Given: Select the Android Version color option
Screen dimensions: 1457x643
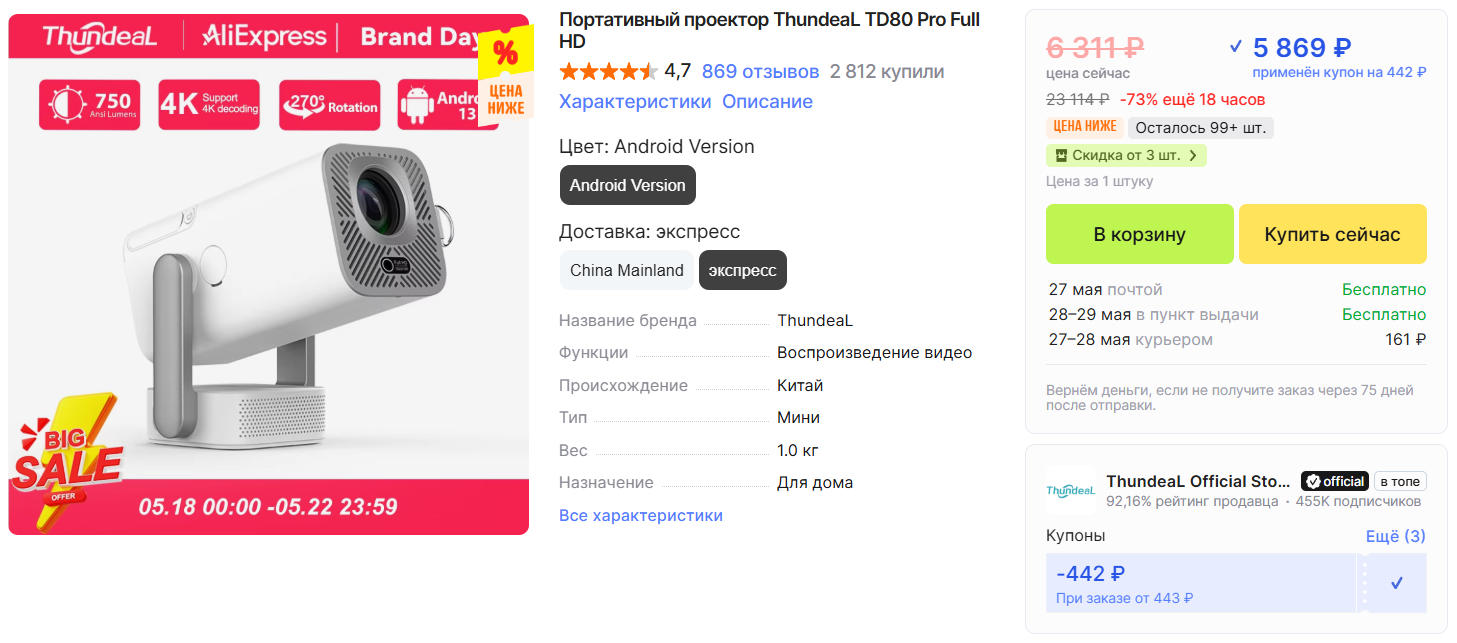Looking at the screenshot, I should (x=627, y=185).
